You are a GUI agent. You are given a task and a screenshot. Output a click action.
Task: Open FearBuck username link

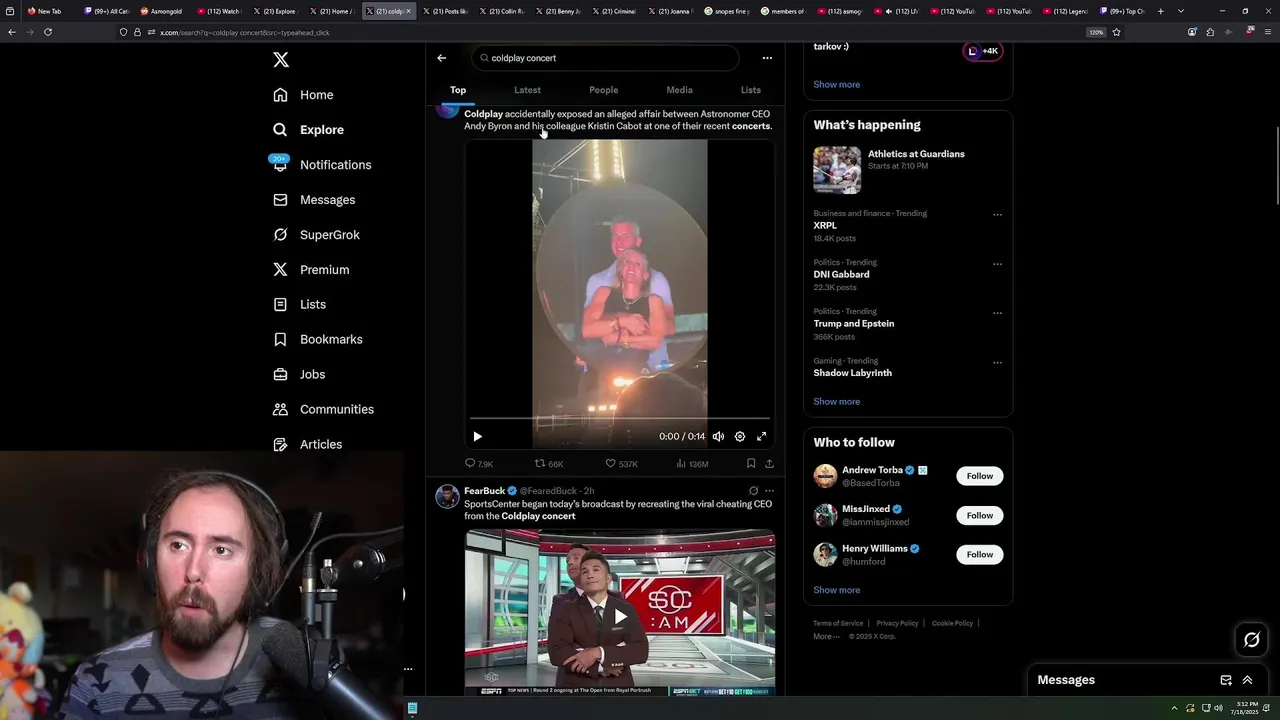coord(484,491)
